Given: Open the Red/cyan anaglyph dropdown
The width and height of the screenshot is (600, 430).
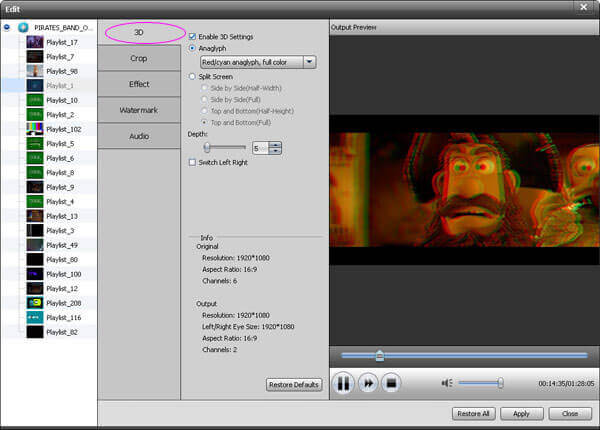Looking at the screenshot, I should tap(310, 62).
